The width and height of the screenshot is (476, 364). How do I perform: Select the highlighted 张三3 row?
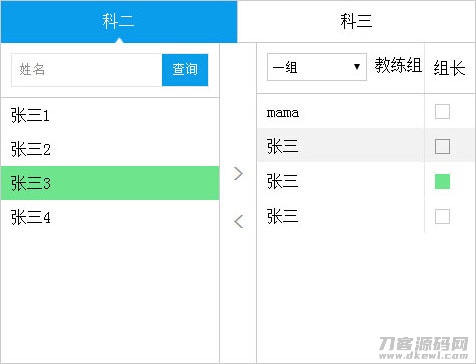(x=110, y=183)
